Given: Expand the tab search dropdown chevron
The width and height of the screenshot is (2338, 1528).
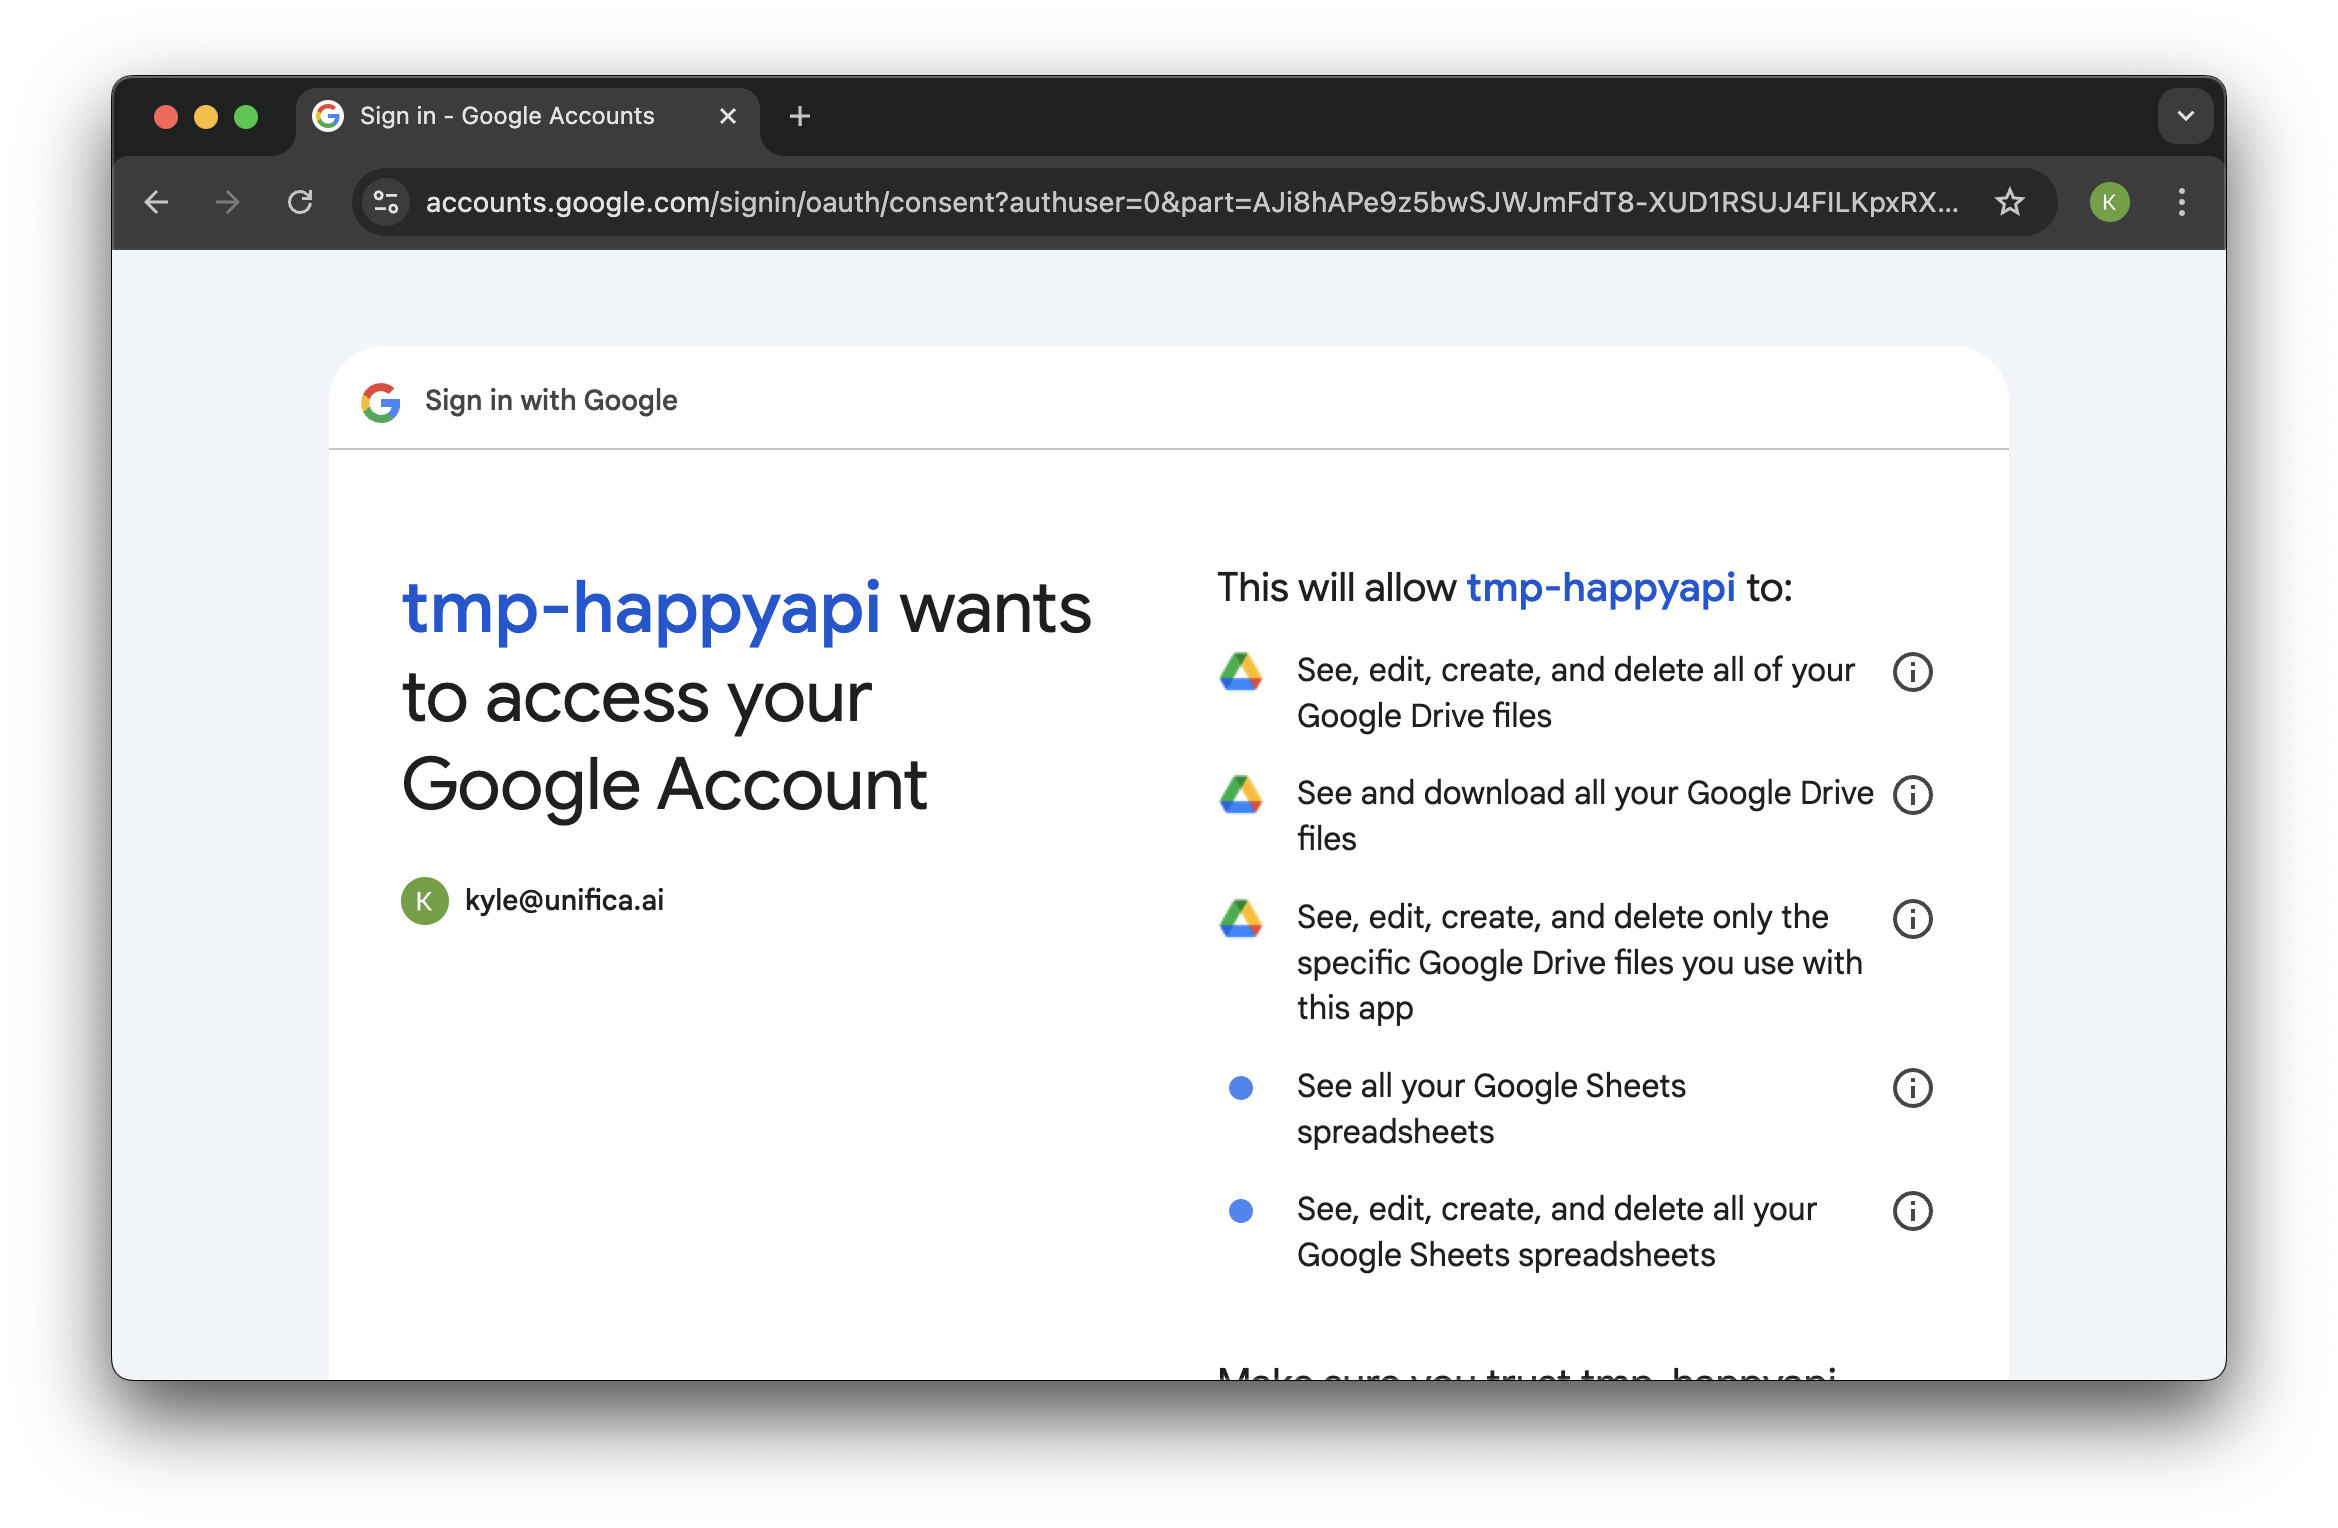Looking at the screenshot, I should pyautogui.click(x=2185, y=117).
